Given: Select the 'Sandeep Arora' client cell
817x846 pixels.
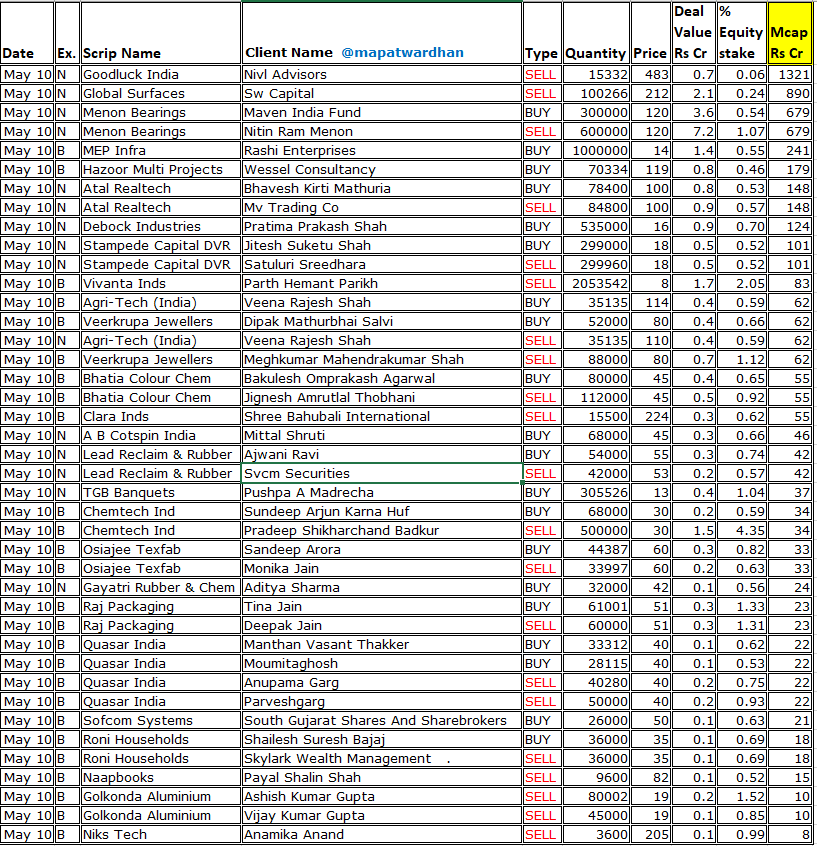Looking at the screenshot, I should click(382, 549).
